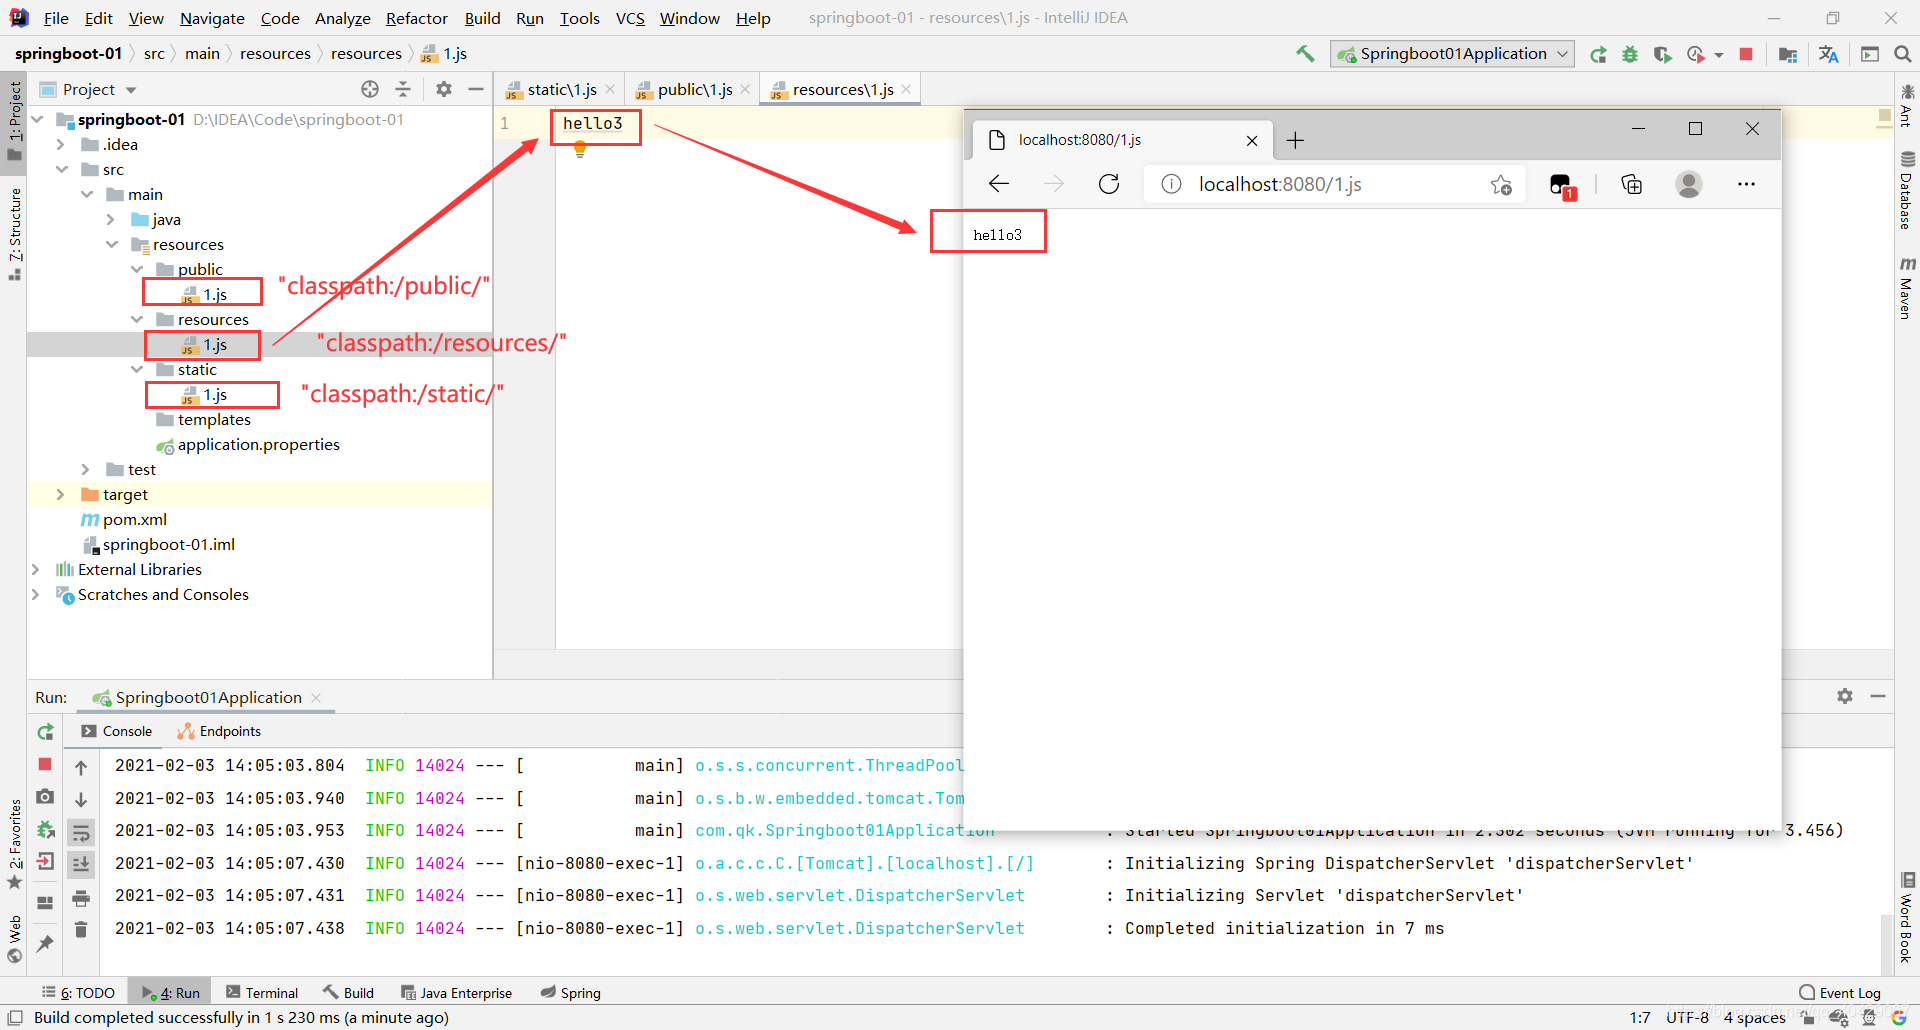The image size is (1920, 1030).
Task: Collapse the static folder
Action: 137,369
